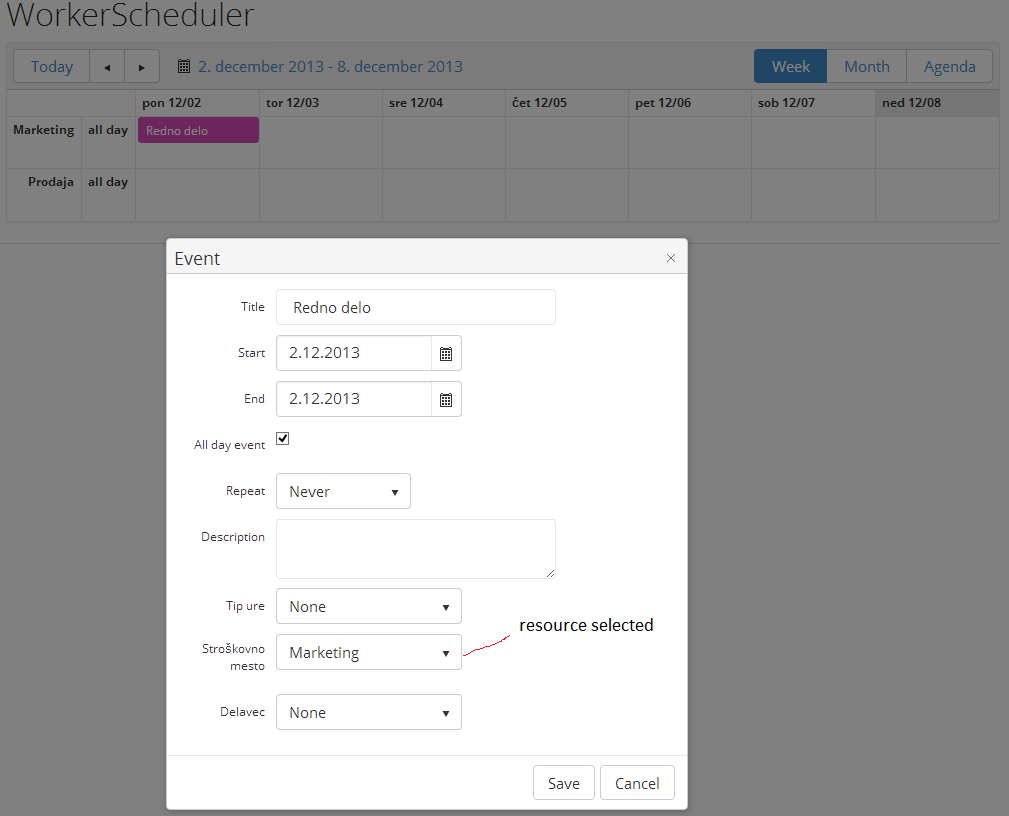Image resolution: width=1009 pixels, height=816 pixels.
Task: Open the Tip ure dropdown
Action: [369, 606]
